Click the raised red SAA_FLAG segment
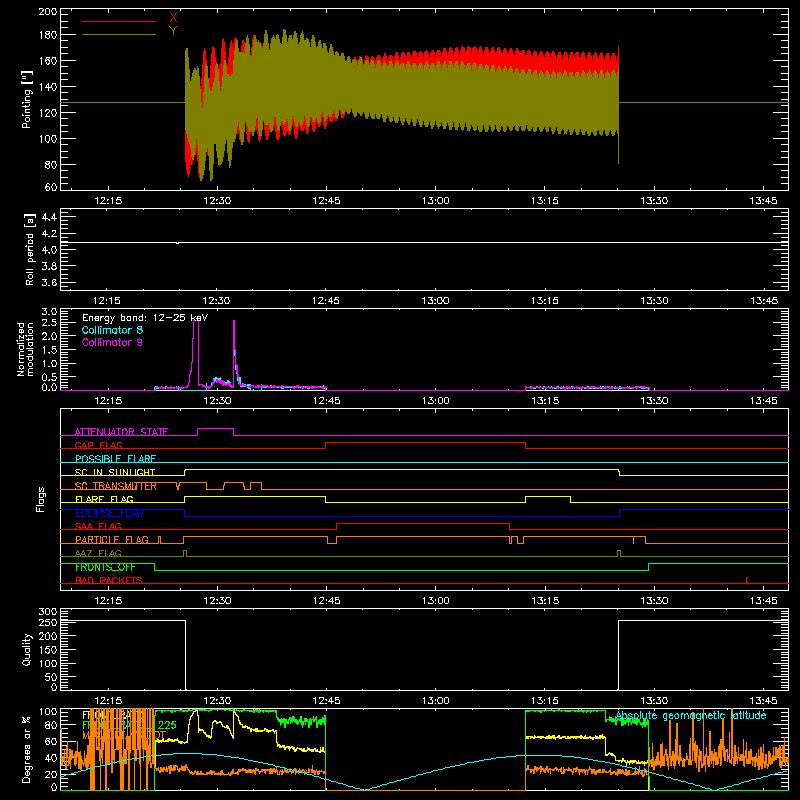The image size is (800, 800). [423, 523]
